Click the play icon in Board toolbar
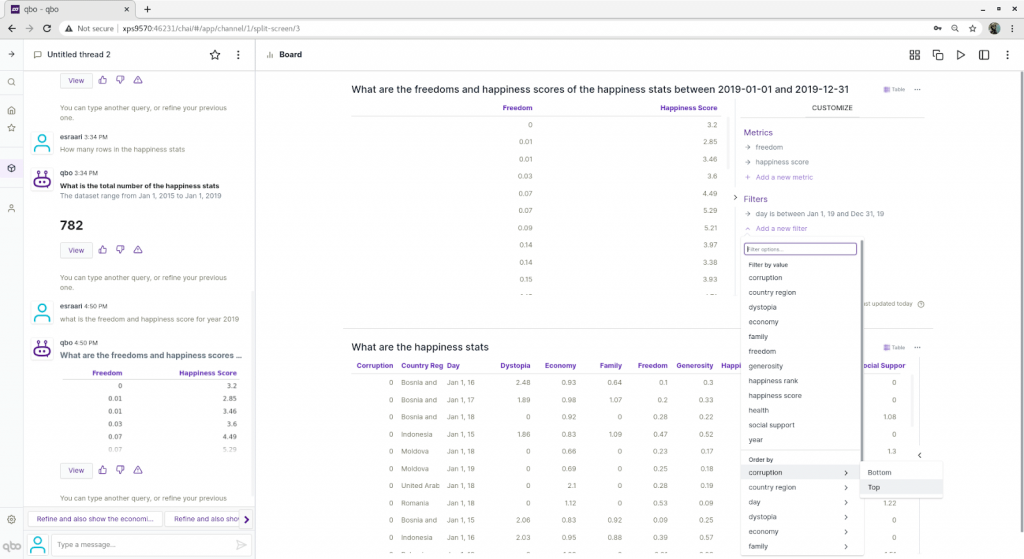Viewport: 1024px width, 559px height. coord(960,55)
